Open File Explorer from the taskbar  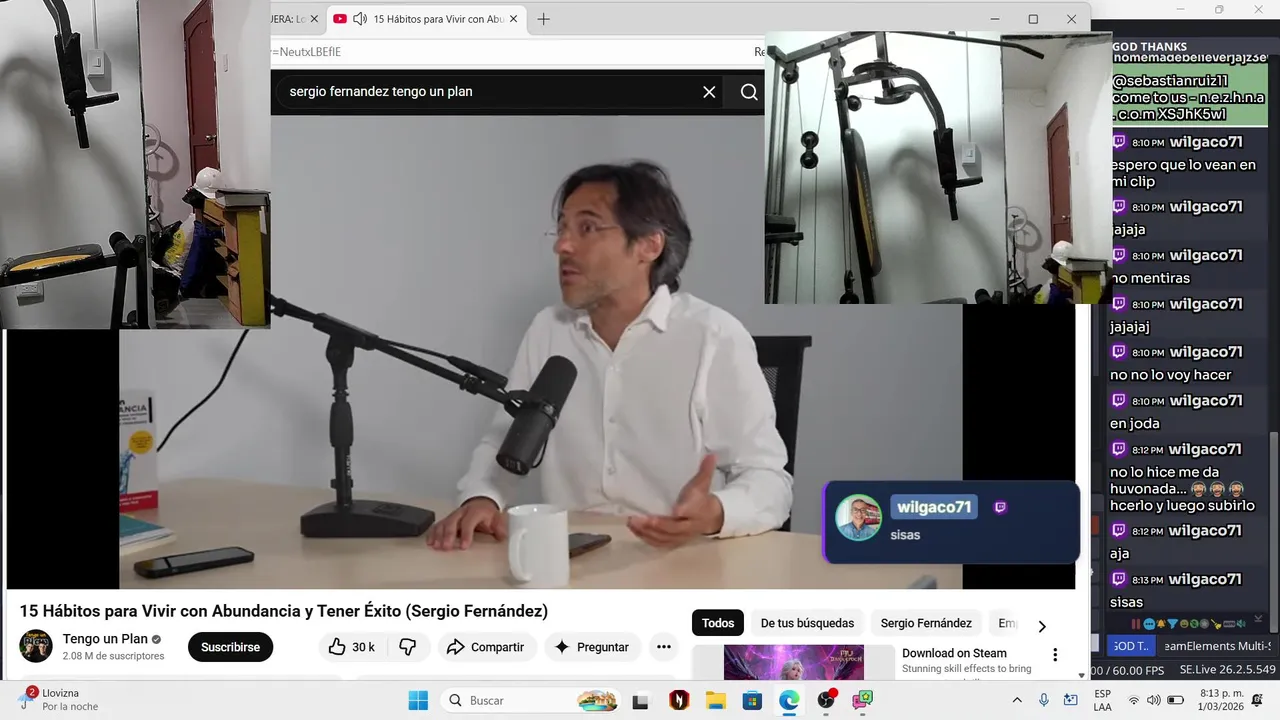tap(715, 700)
